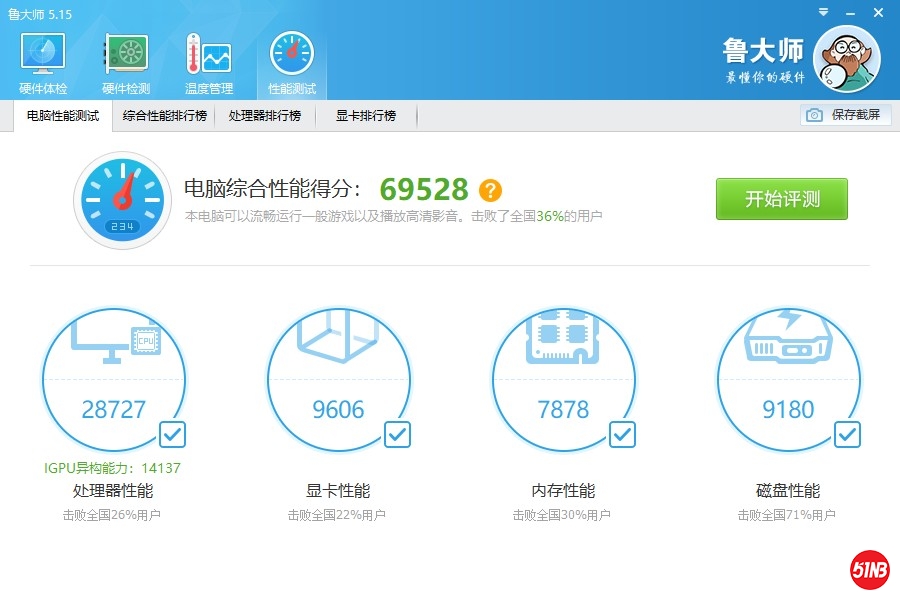
Task: Click the 保存截屏 save screenshot button
Action: [845, 115]
